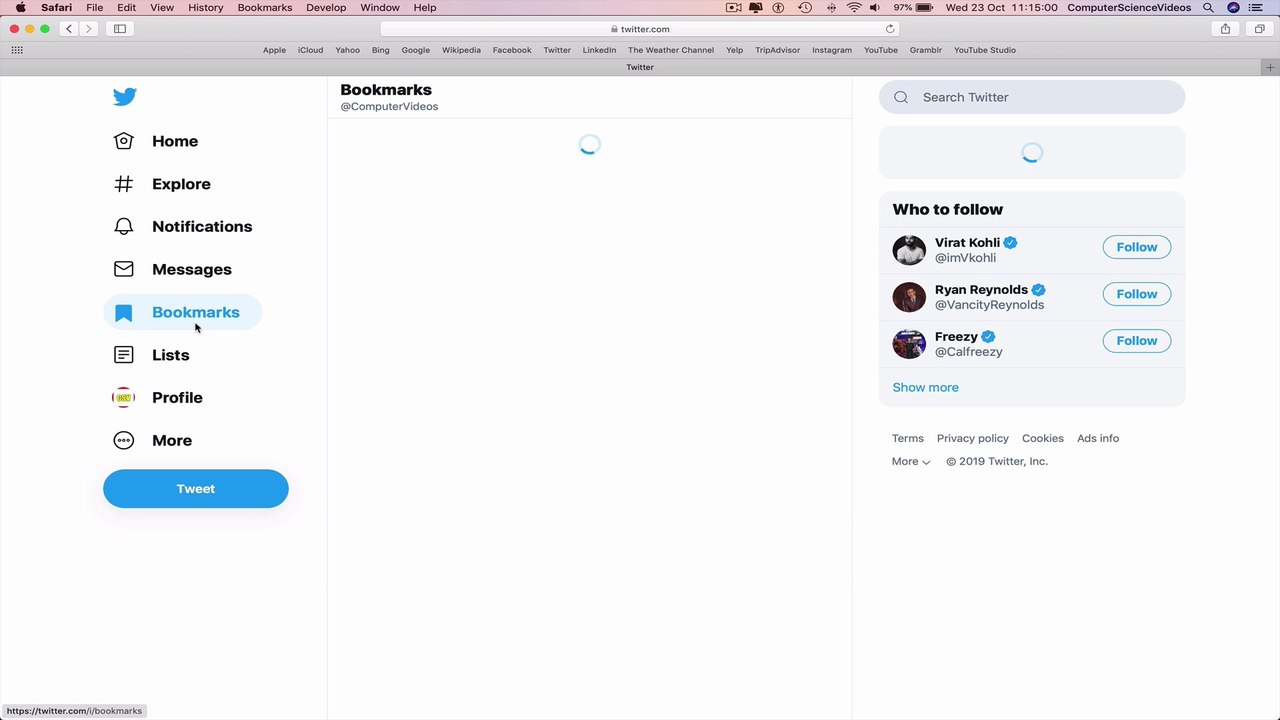Open the Ads info footer link
The height and width of the screenshot is (720, 1280).
coord(1098,438)
